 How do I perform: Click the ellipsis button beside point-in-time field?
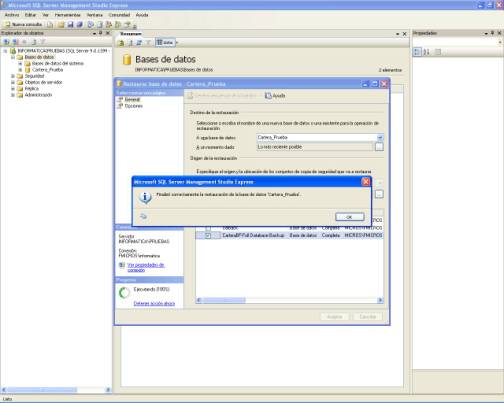(x=379, y=147)
